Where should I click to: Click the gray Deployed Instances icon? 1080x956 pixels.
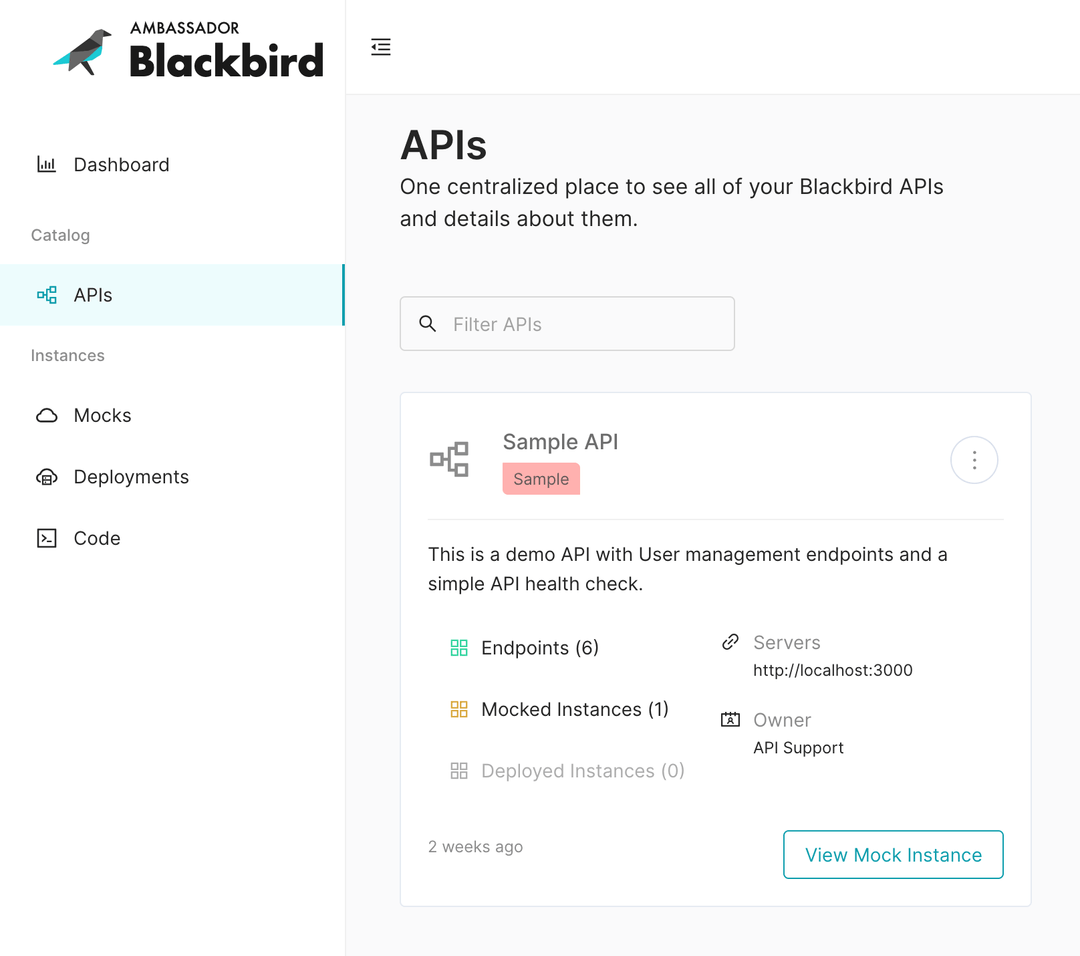coord(460,770)
